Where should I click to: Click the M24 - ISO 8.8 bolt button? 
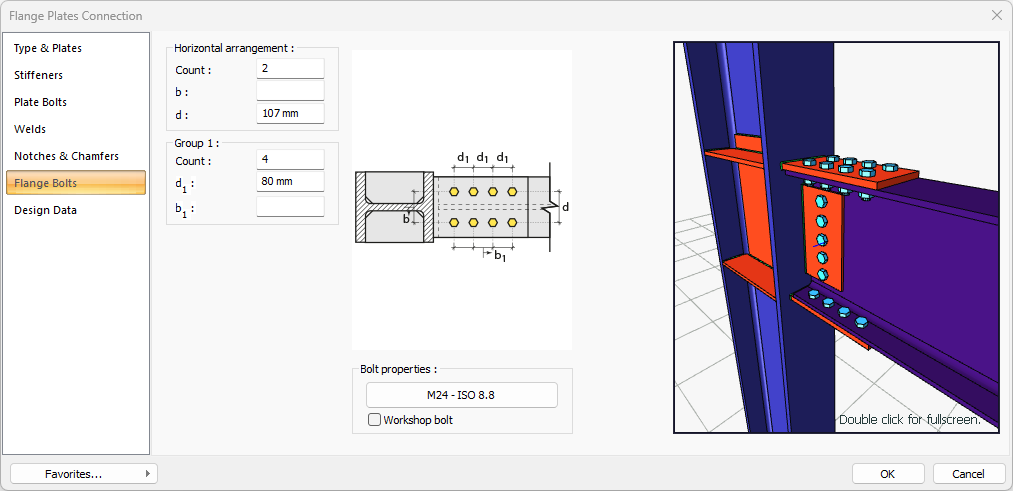[x=461, y=395]
